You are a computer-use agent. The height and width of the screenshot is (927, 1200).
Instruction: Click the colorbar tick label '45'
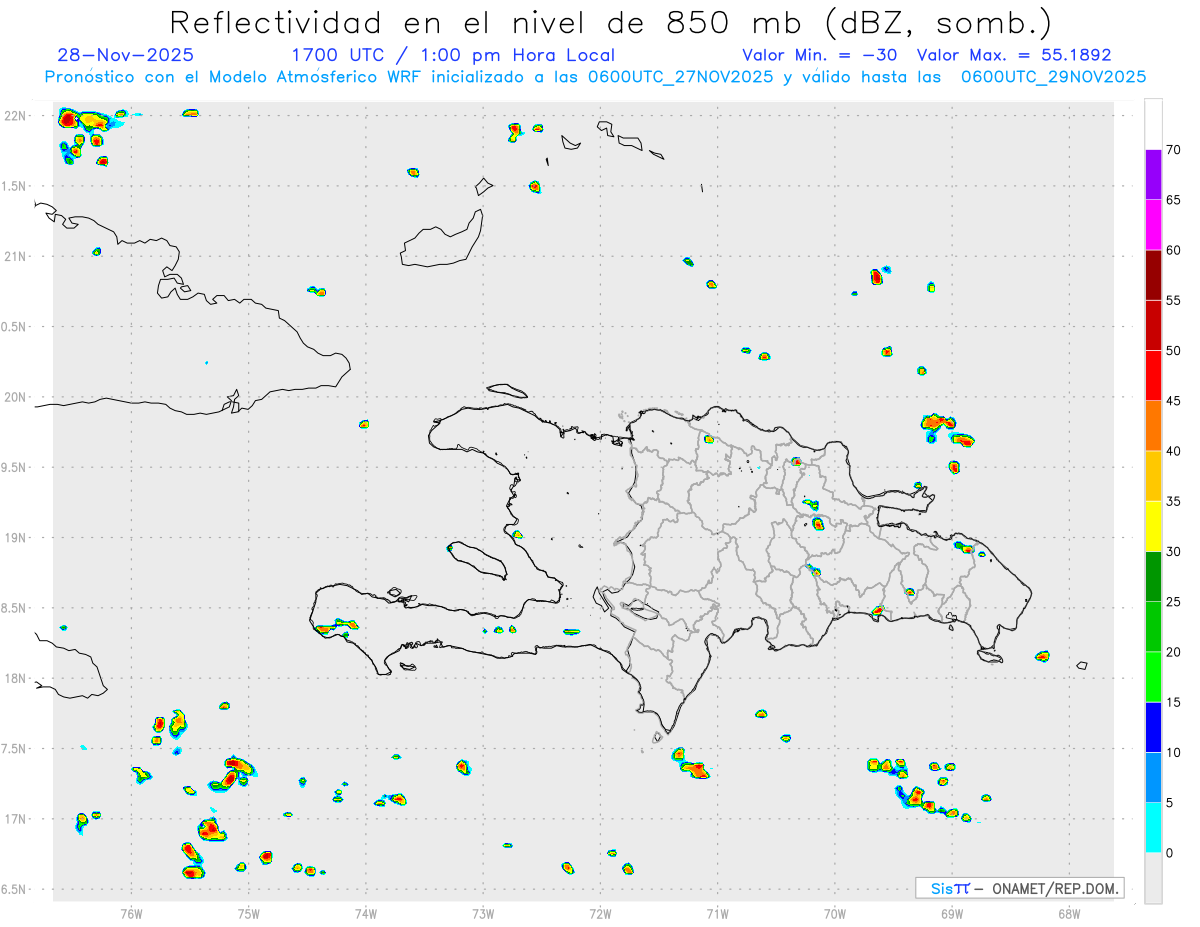[1174, 401]
